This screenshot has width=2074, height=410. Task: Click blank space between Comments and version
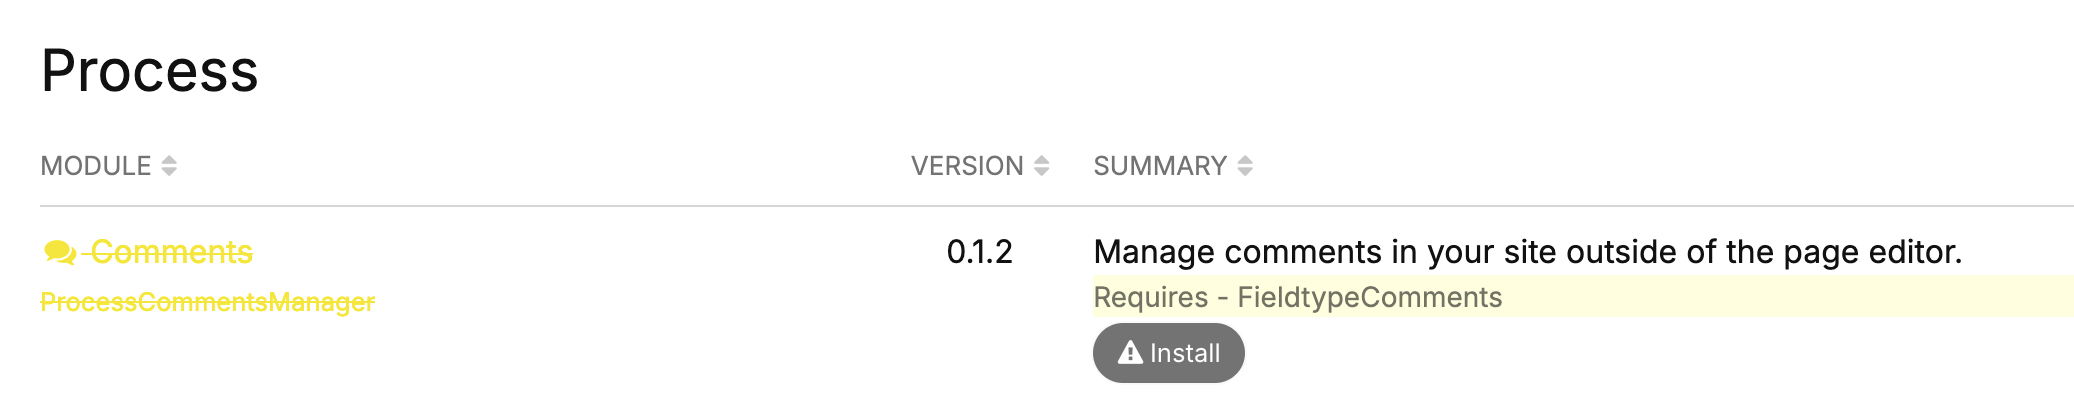[x=600, y=253]
